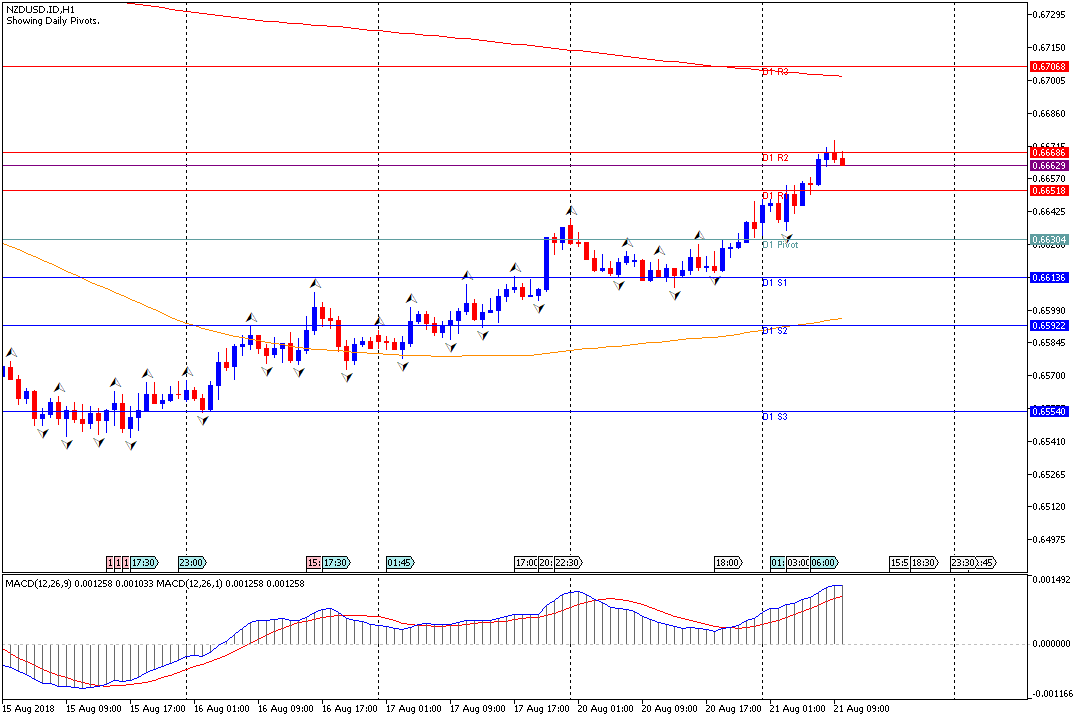The width and height of the screenshot is (1080, 720).
Task: Select the D1 S2 support label
Action: (x=775, y=331)
